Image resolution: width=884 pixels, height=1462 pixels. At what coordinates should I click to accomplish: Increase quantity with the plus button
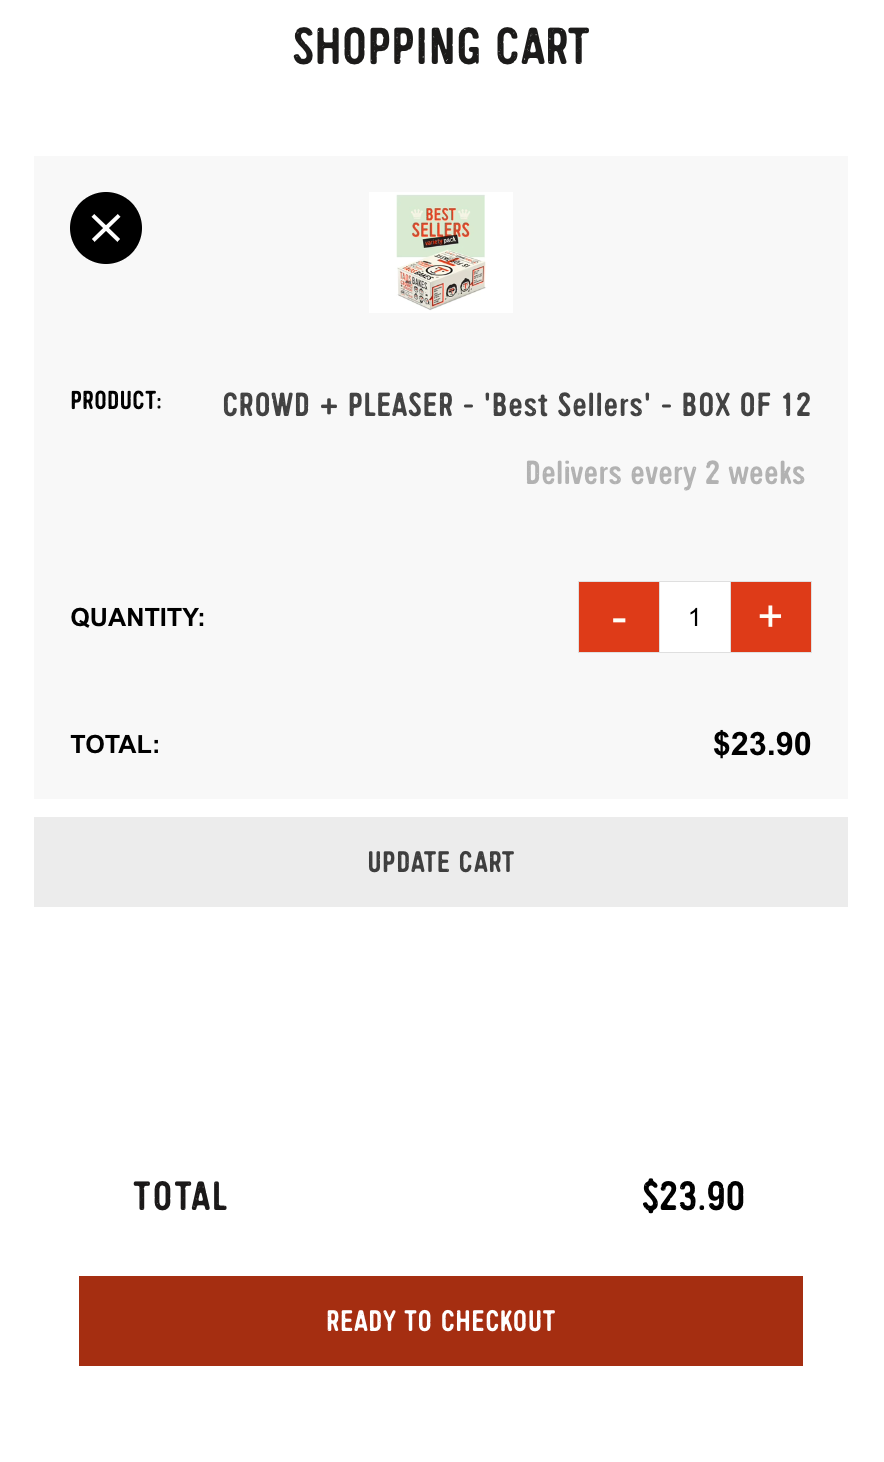click(771, 617)
